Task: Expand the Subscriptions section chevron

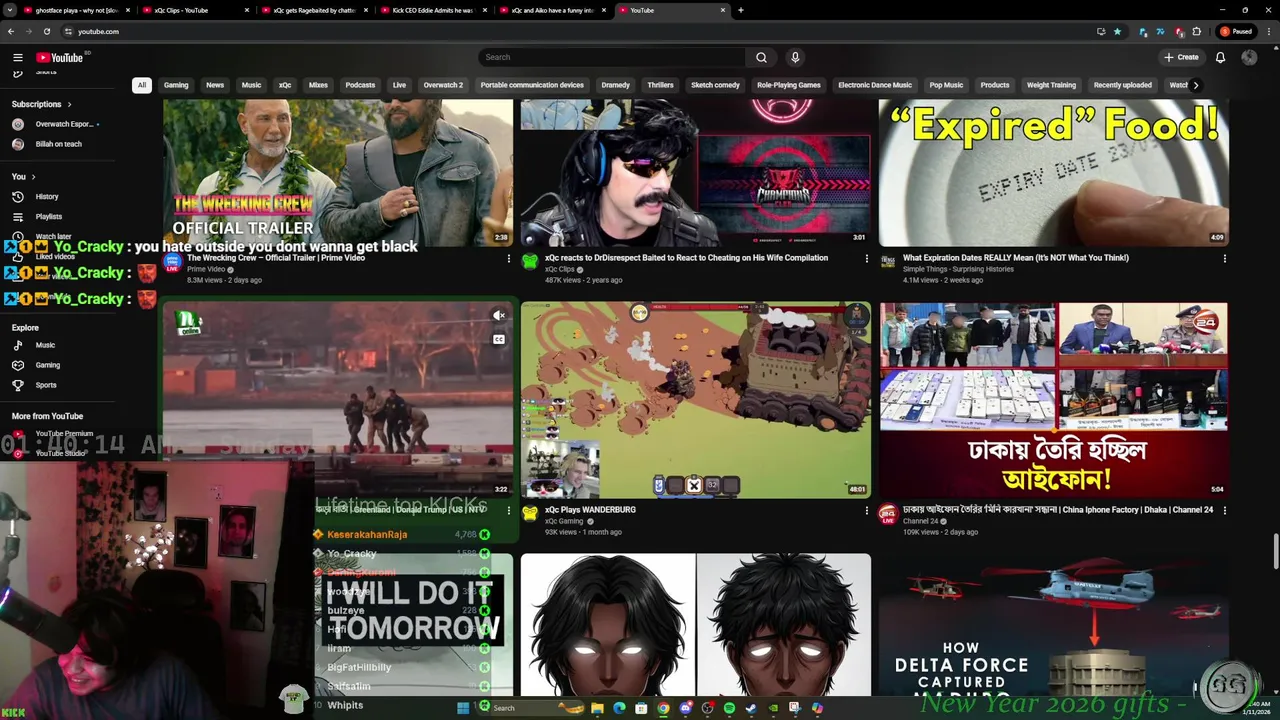Action: coord(69,104)
